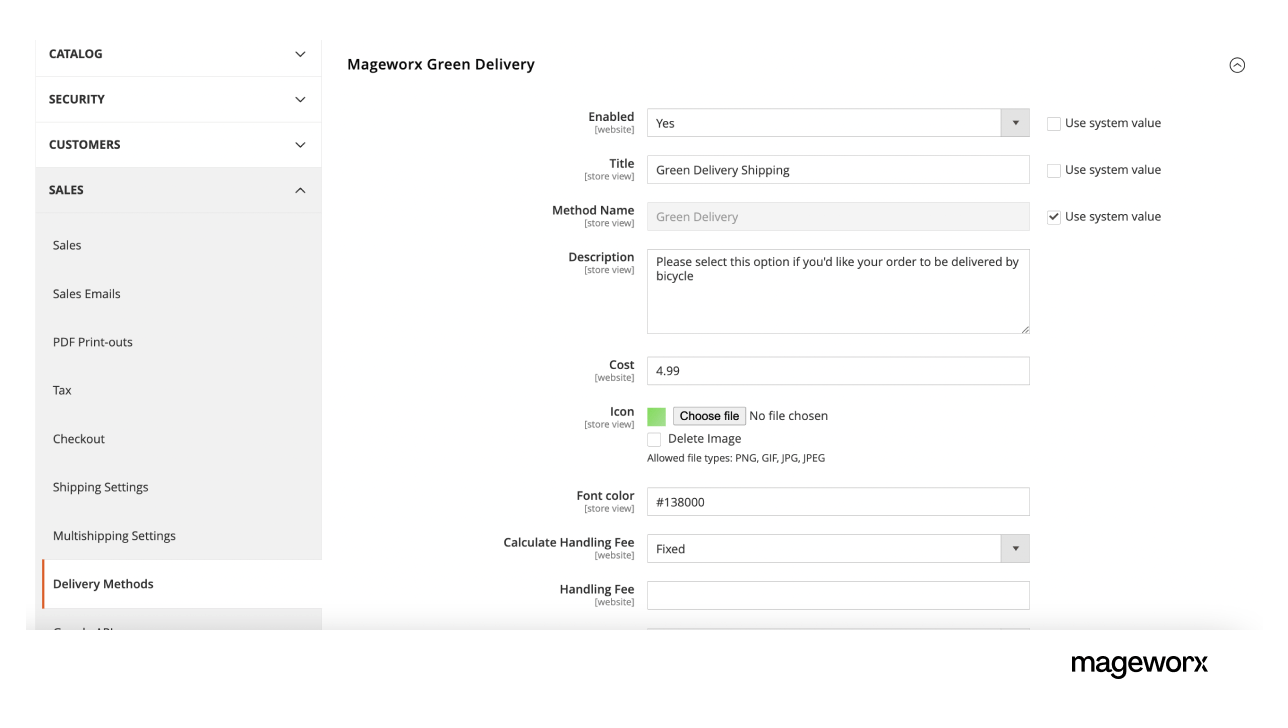Click the Handling Fee input field
Screen dimensions: 1288x728
point(838,595)
